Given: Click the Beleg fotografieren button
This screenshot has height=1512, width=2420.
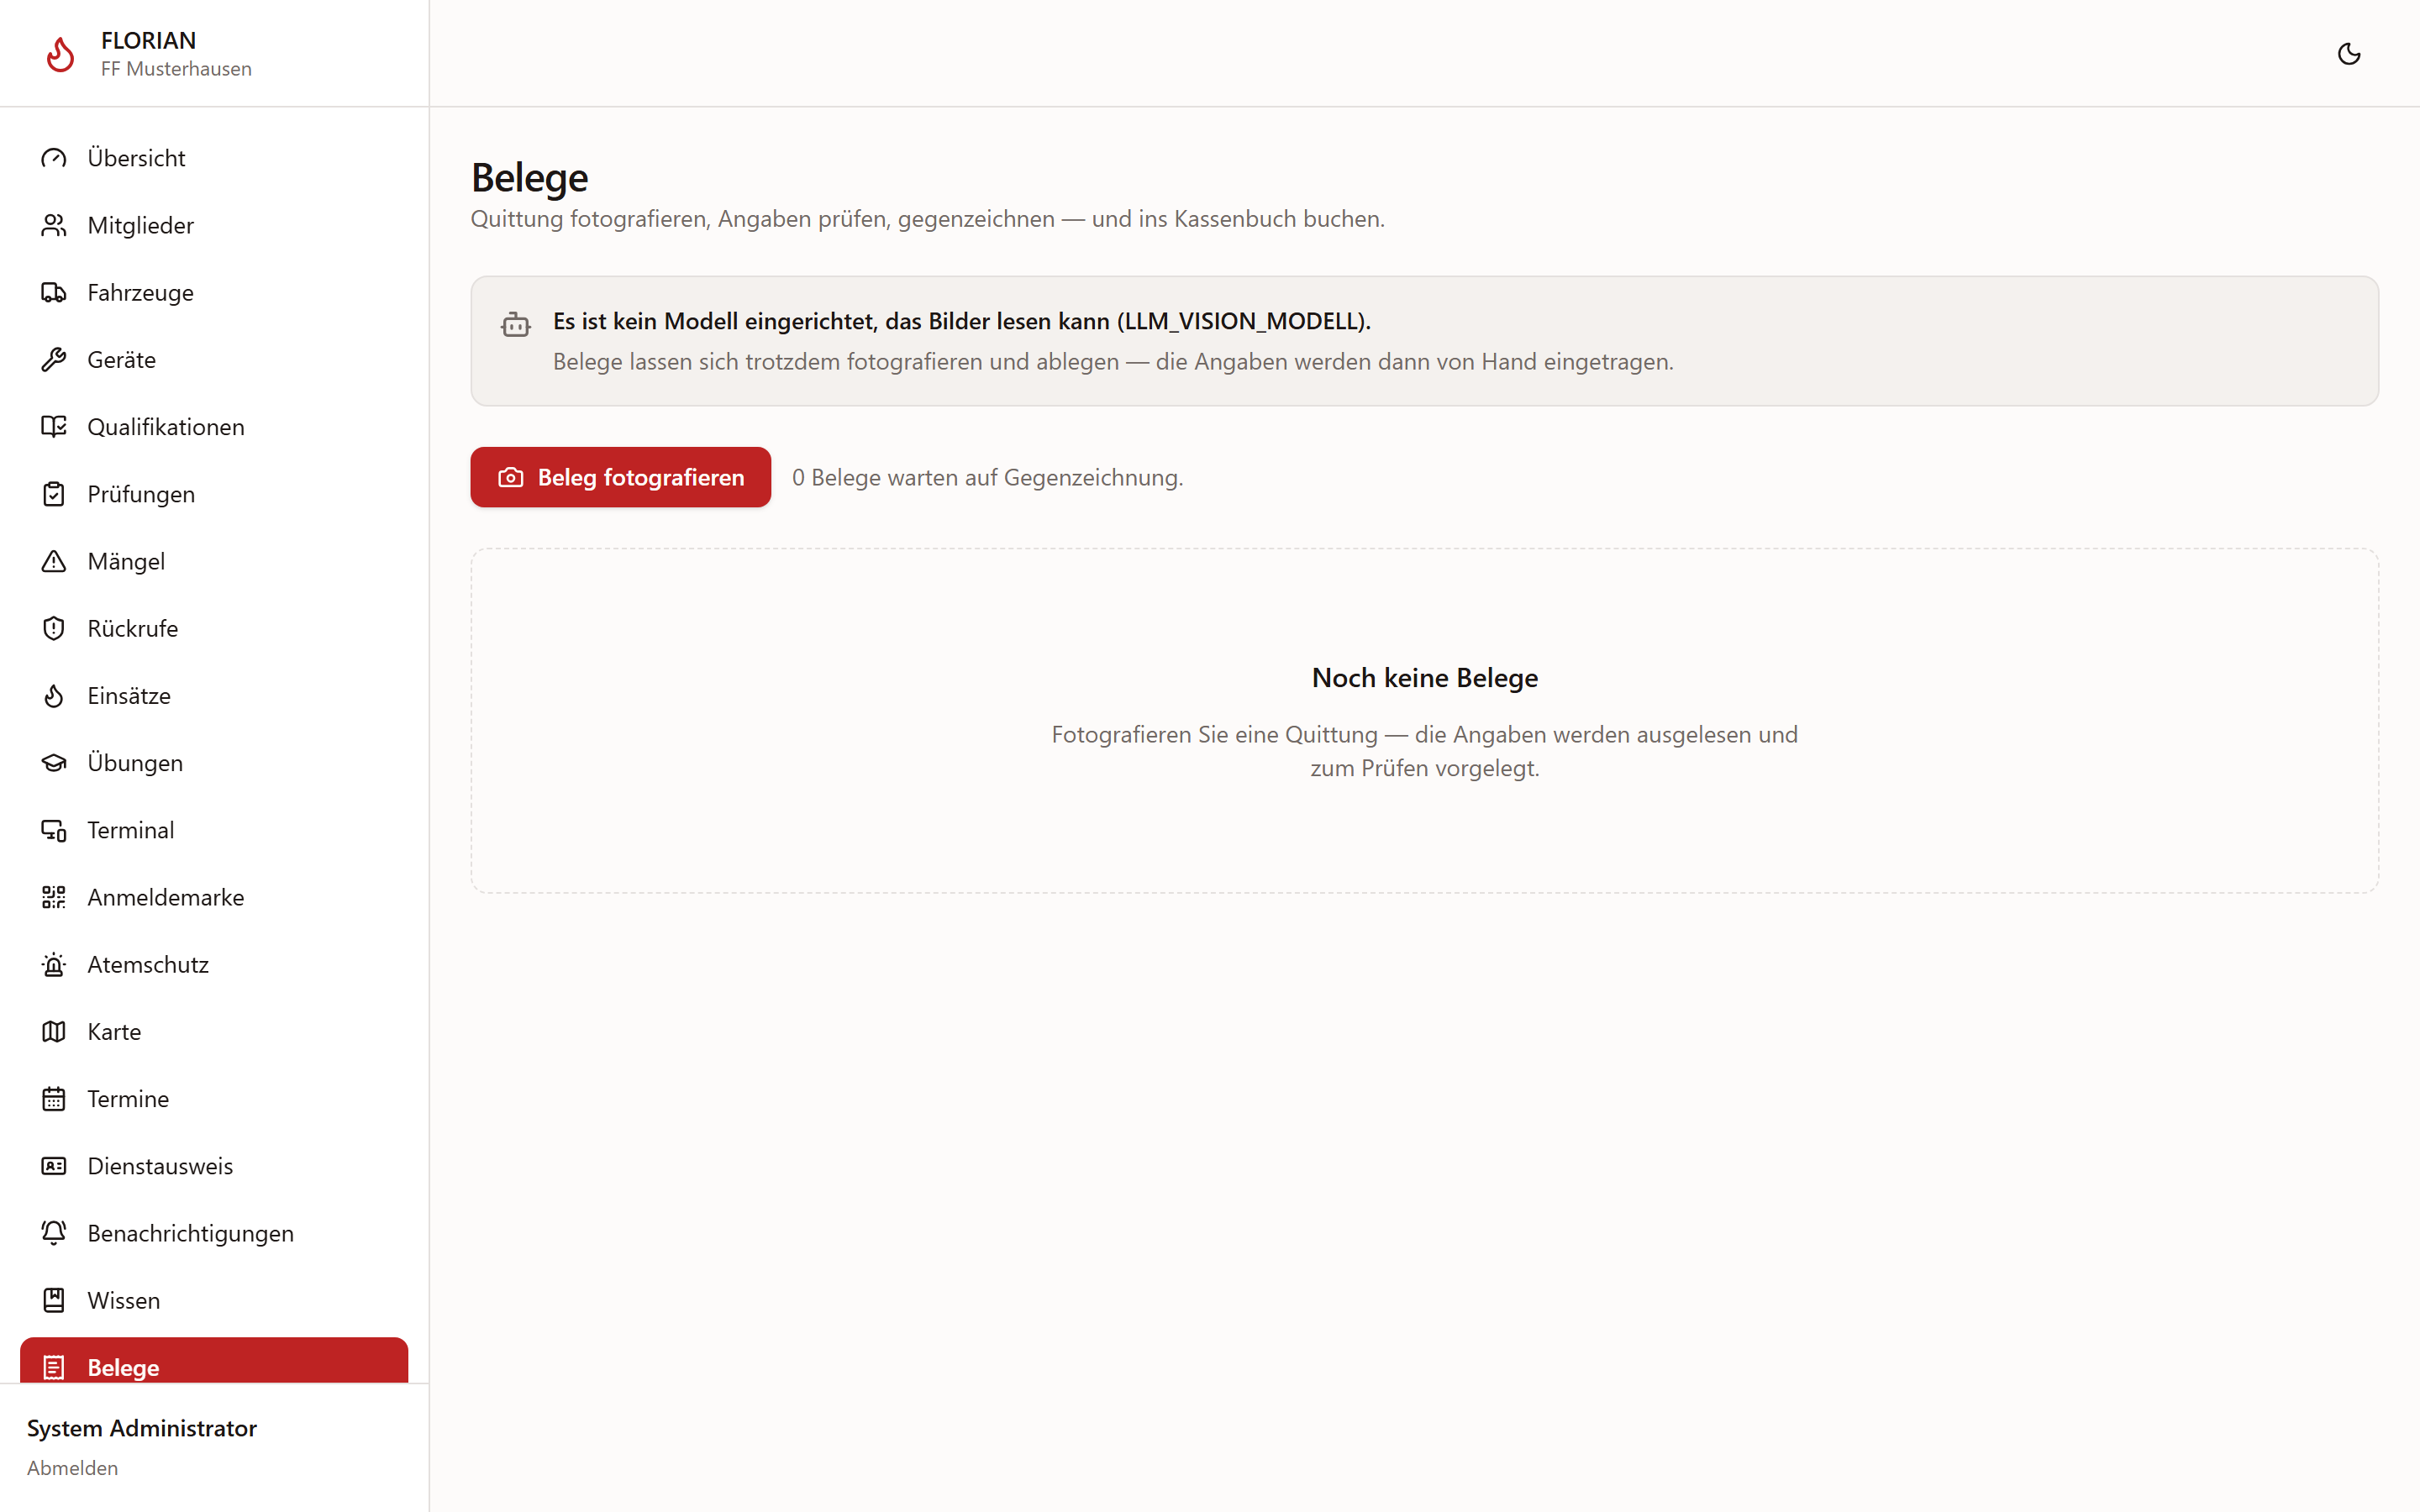Looking at the screenshot, I should (x=620, y=477).
